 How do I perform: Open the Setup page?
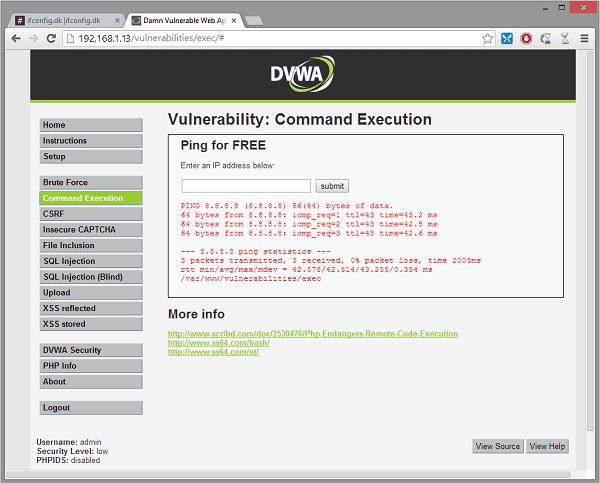click(91, 156)
